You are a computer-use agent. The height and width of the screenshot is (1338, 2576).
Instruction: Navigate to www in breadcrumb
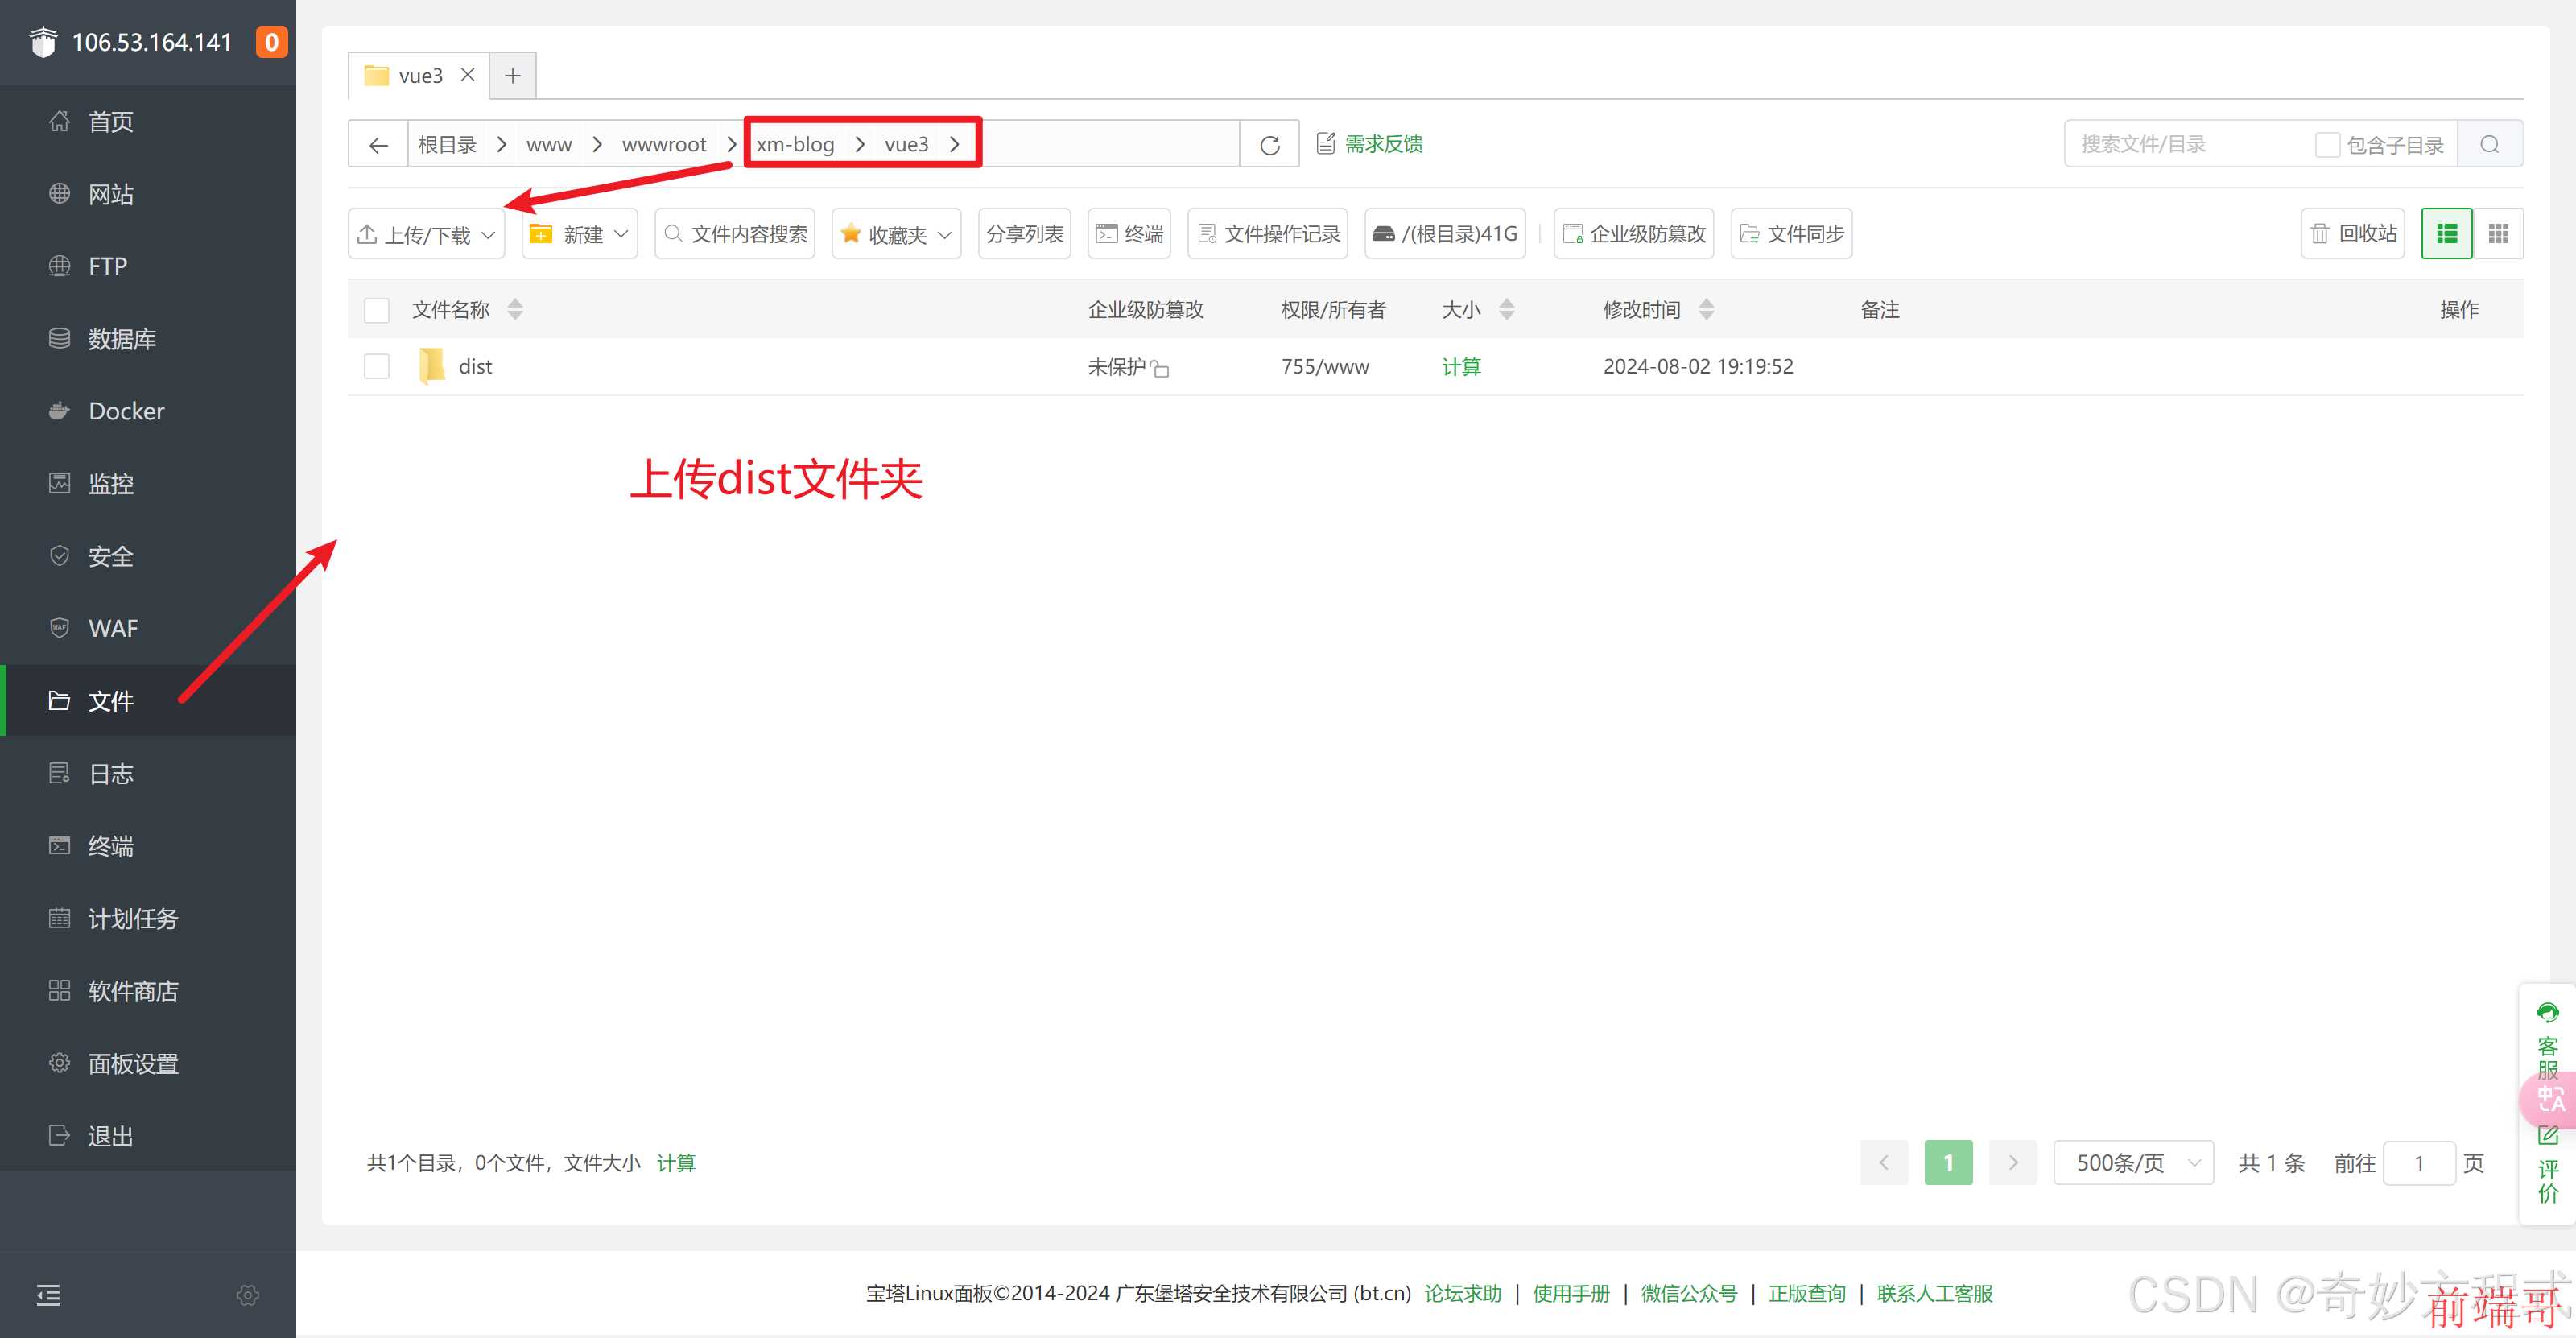point(549,145)
